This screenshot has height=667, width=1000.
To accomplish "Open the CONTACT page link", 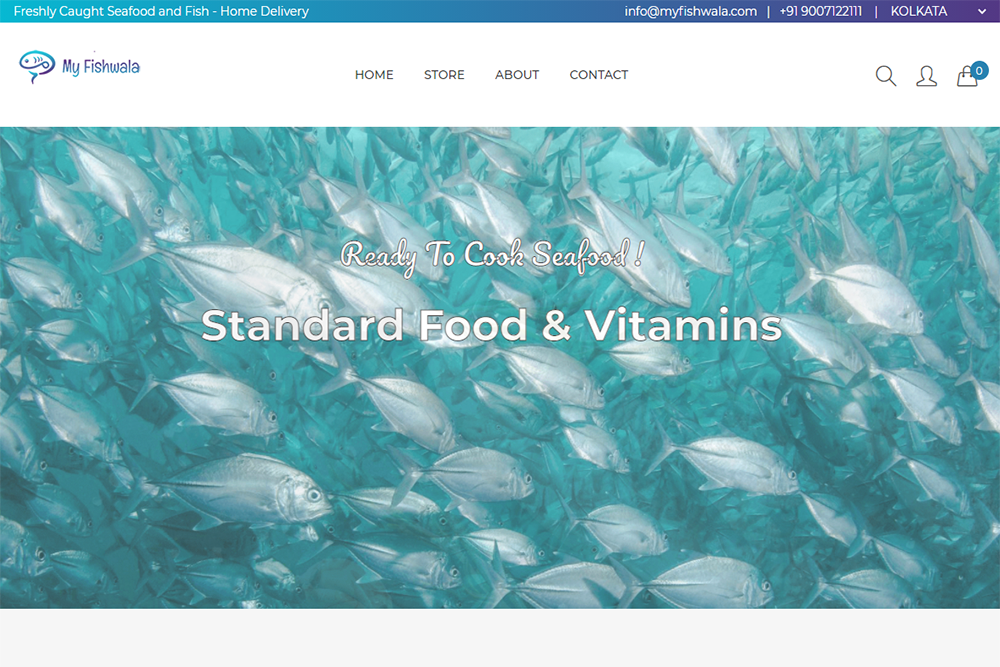I will click(x=598, y=75).
